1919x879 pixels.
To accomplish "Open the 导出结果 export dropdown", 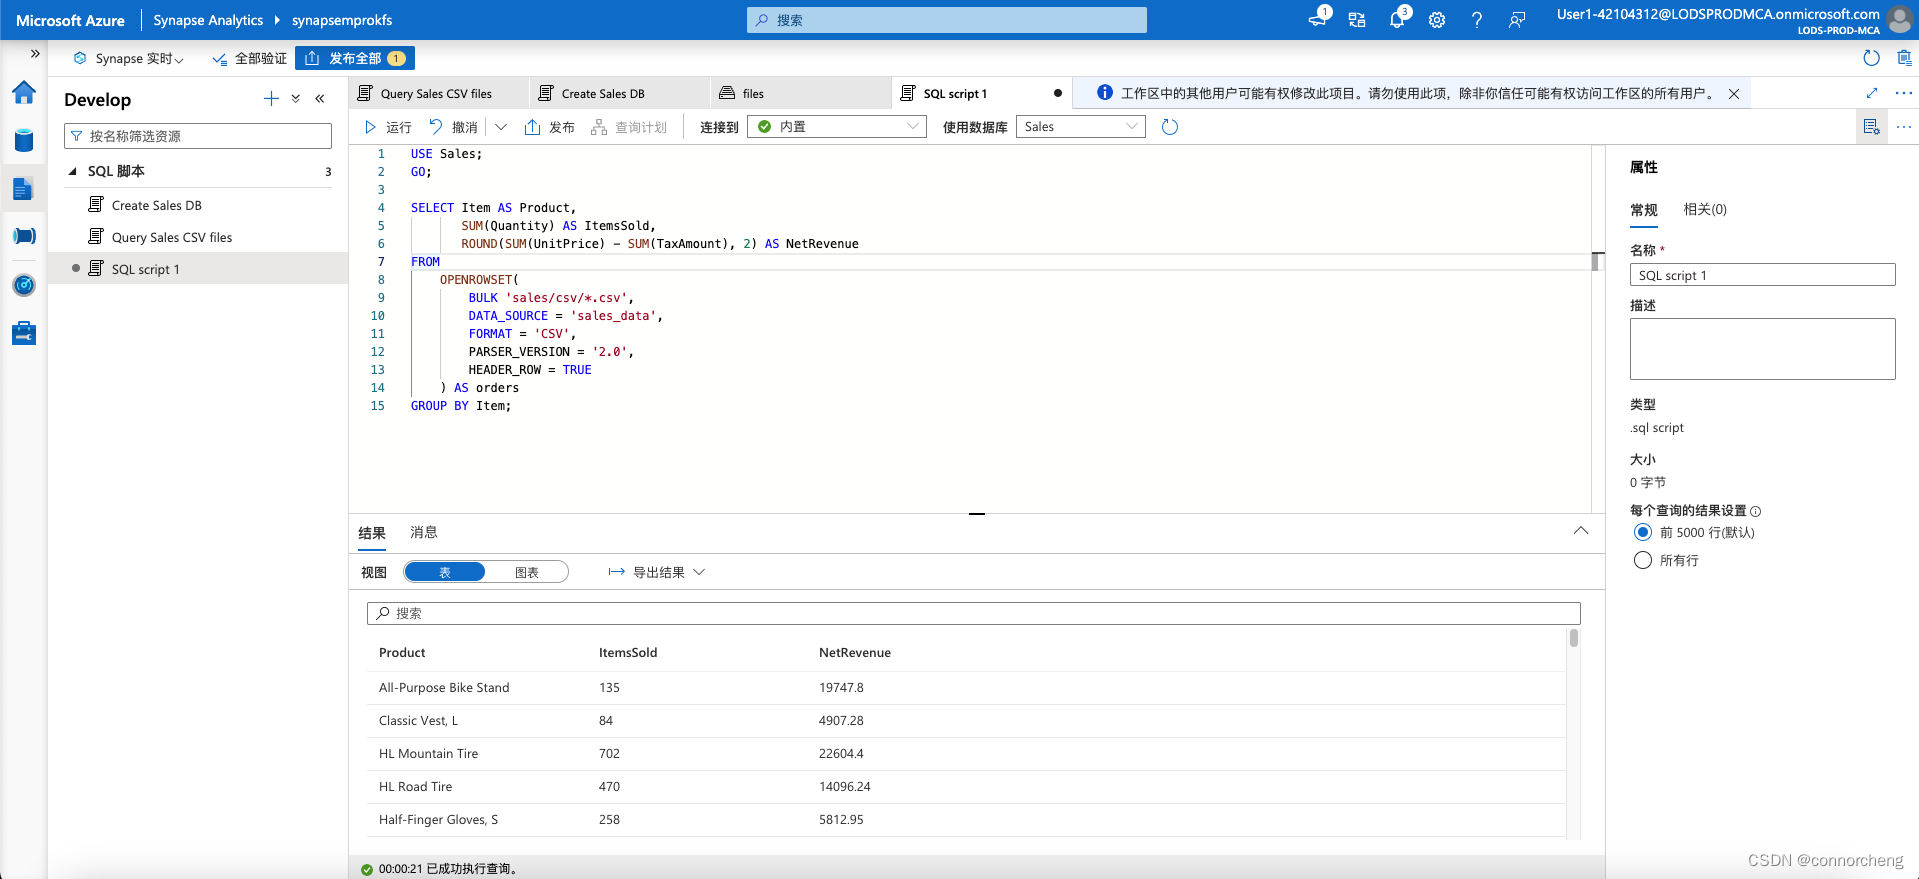I will [657, 572].
